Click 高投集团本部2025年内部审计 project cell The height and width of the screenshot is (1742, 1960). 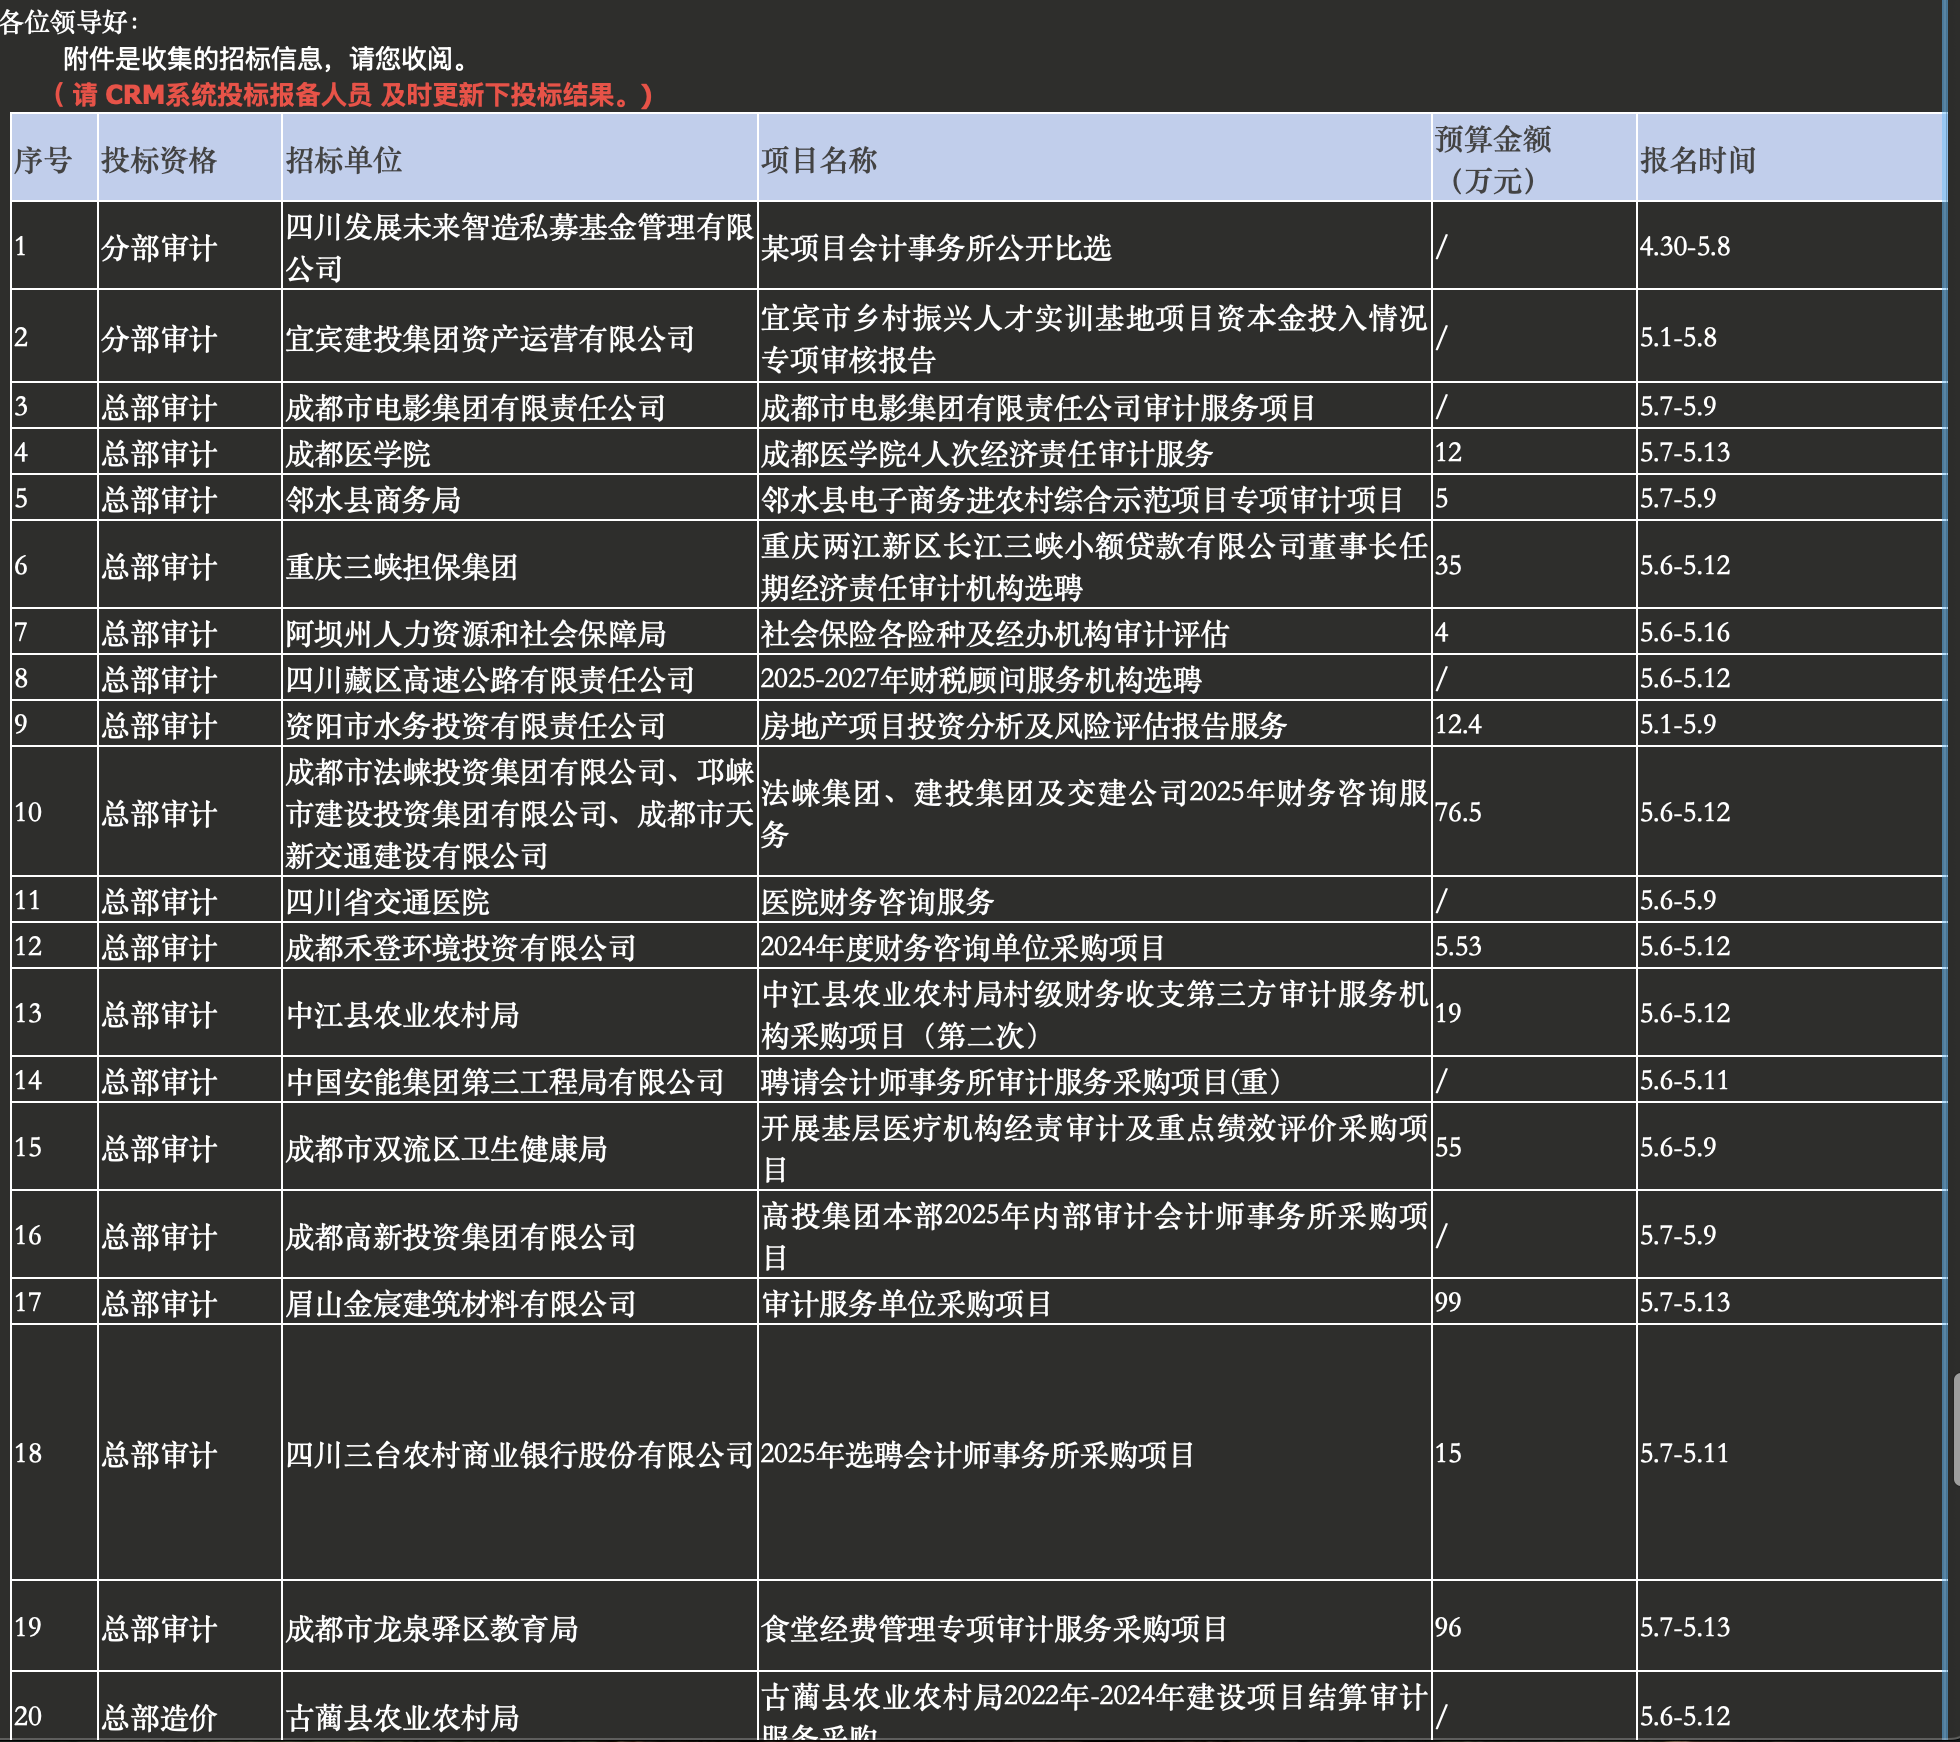click(x=1095, y=1235)
